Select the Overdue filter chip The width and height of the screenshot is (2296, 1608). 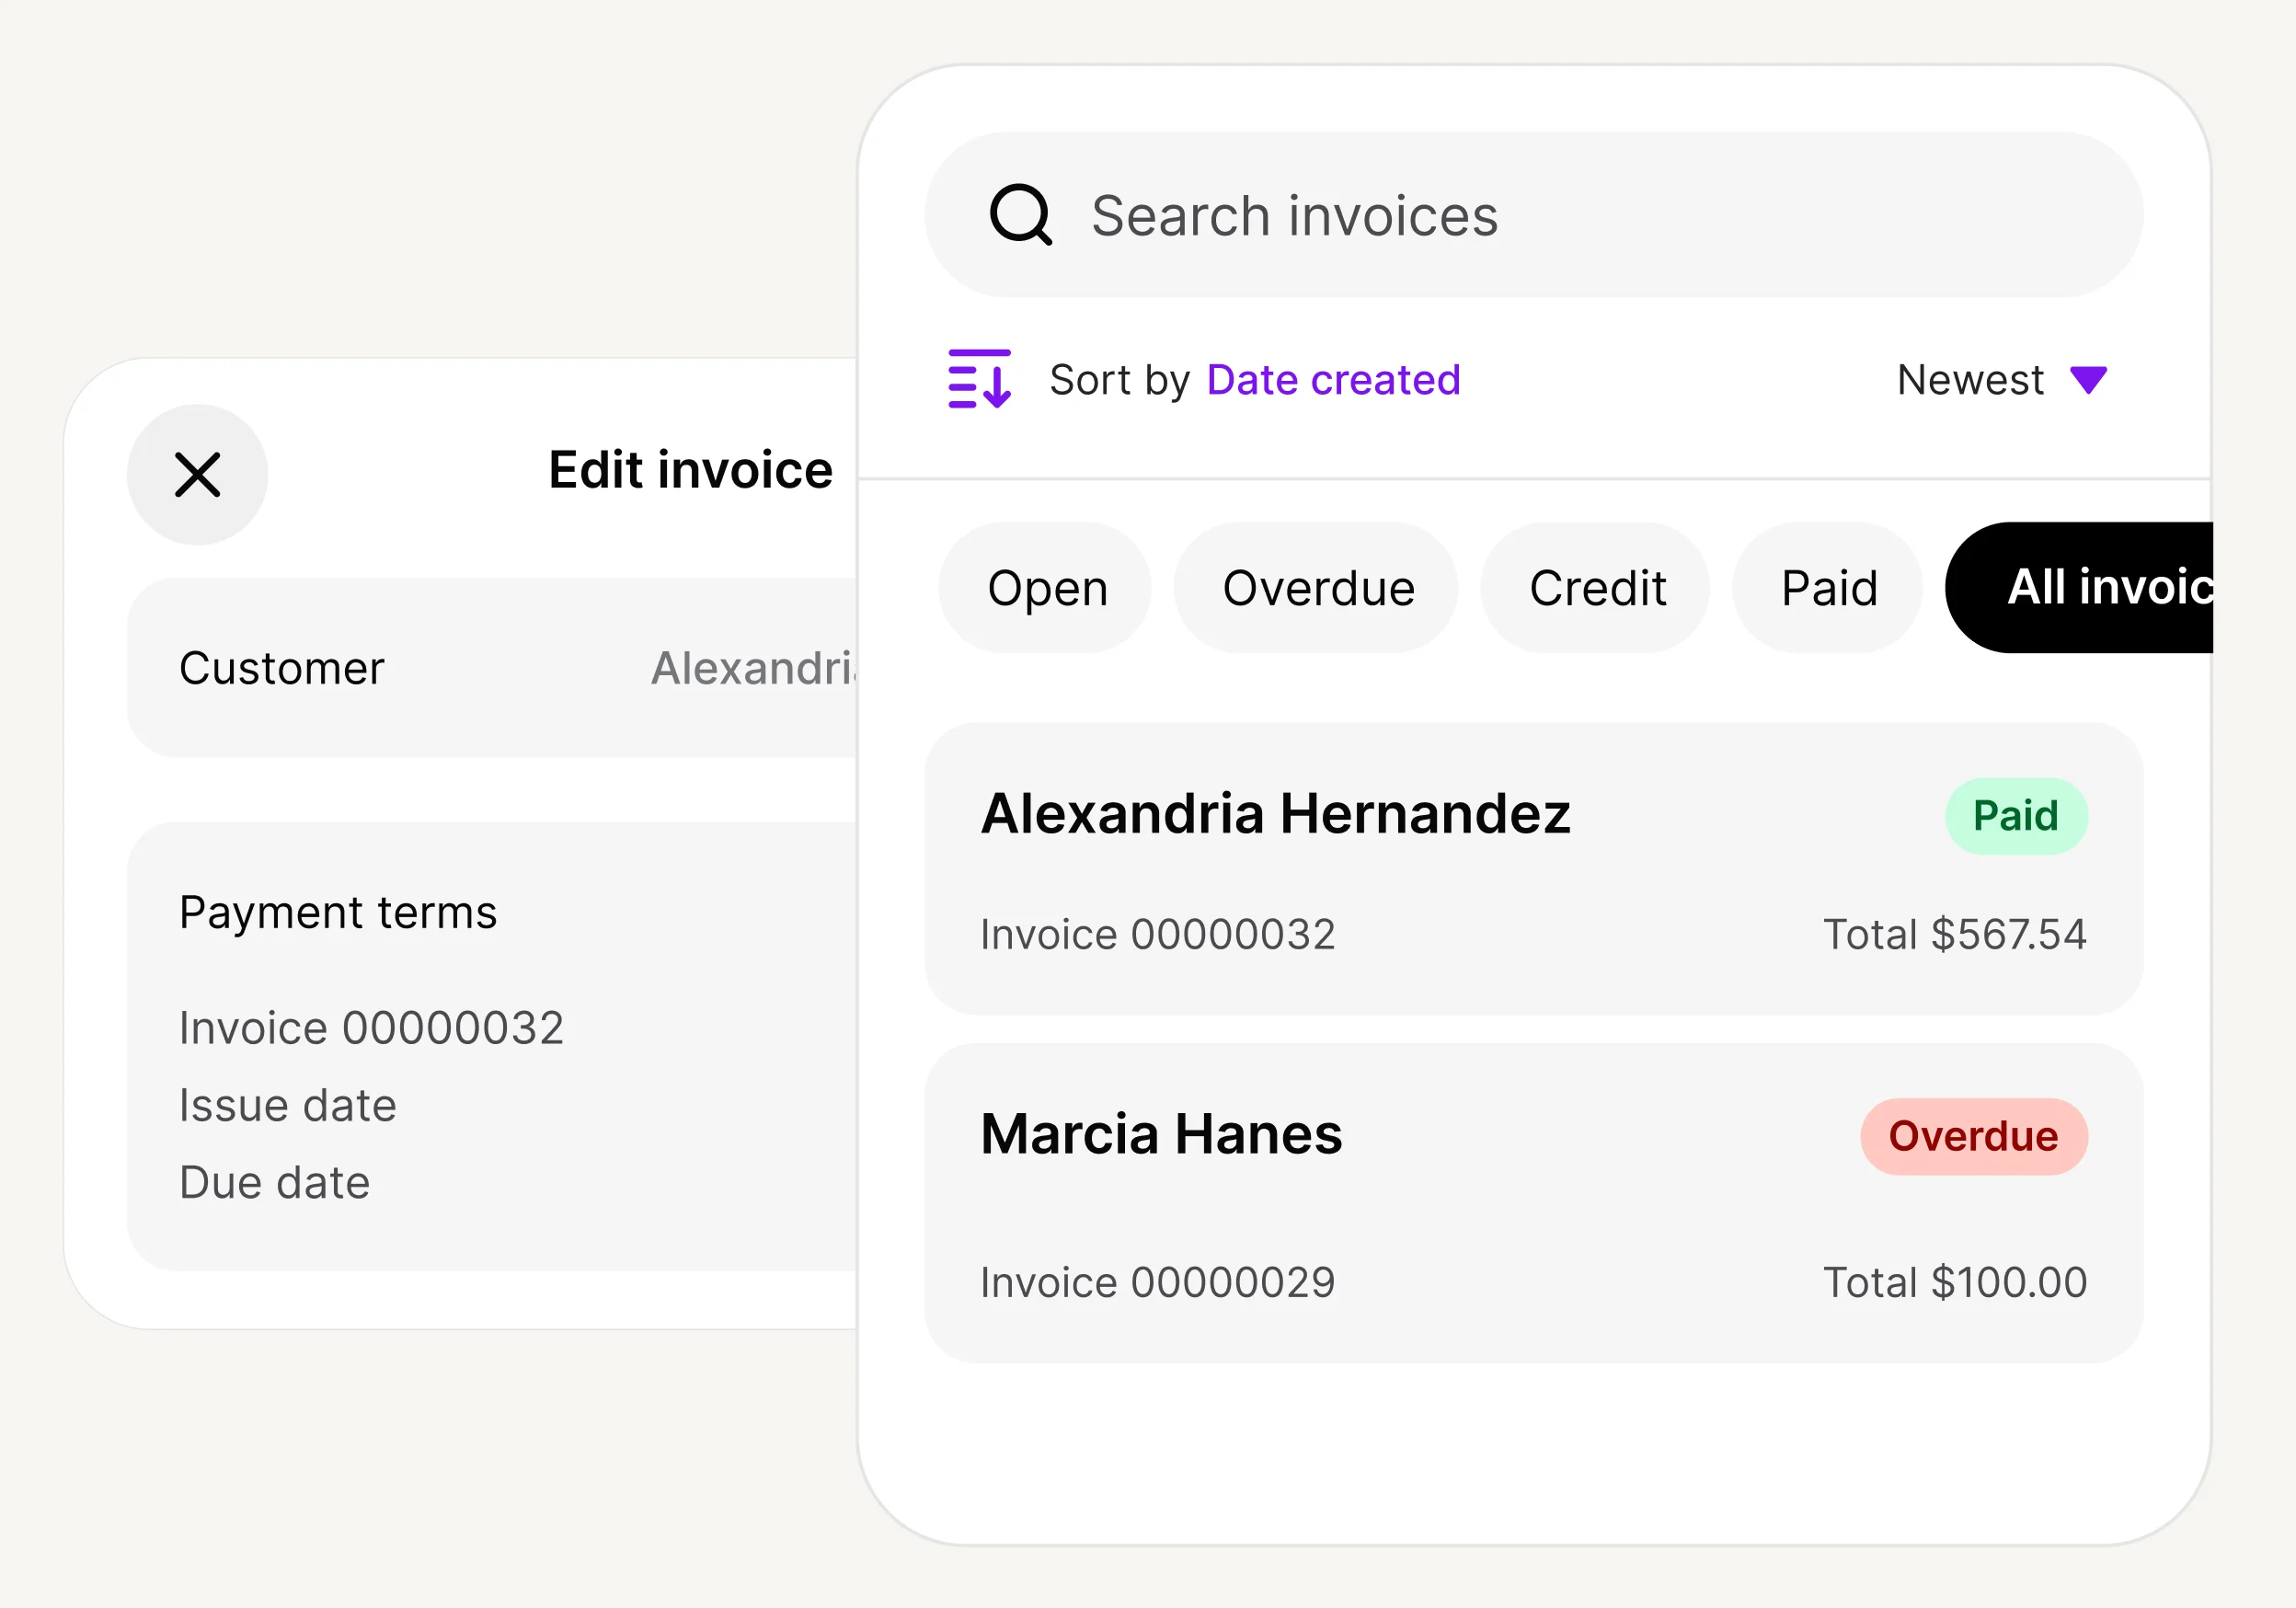pos(1316,587)
